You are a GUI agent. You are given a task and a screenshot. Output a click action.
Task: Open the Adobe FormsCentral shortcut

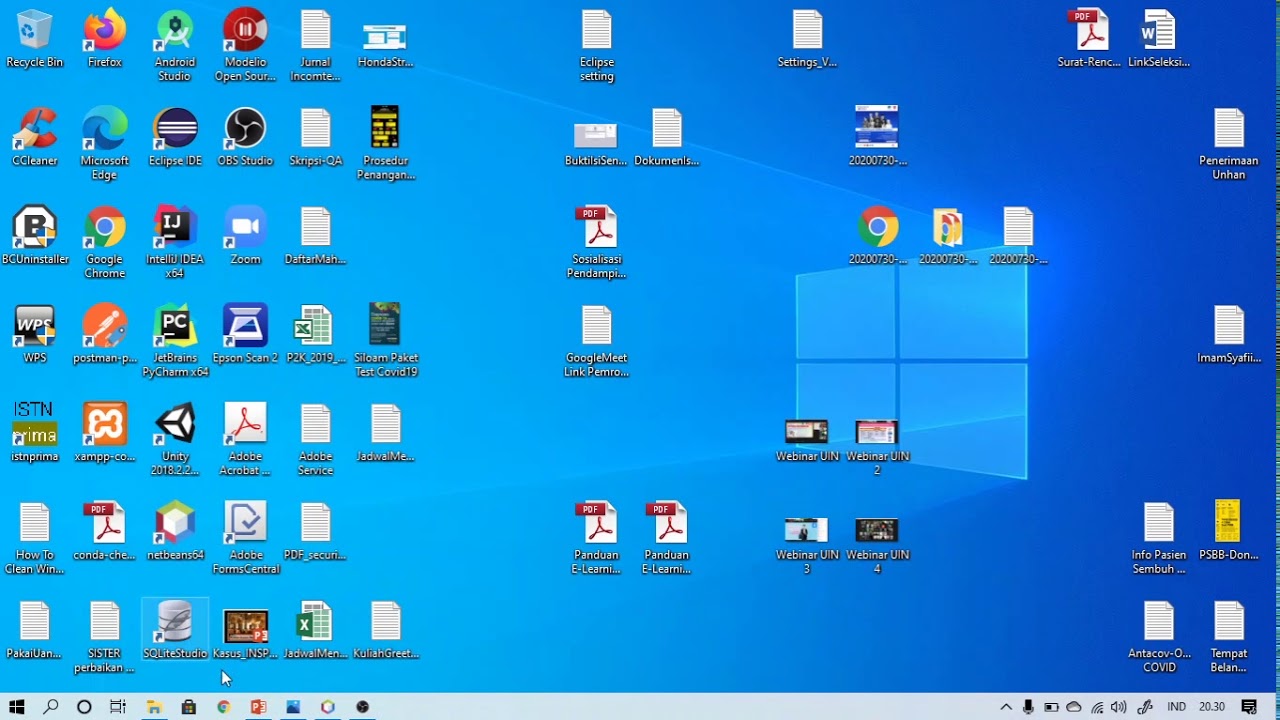(245, 539)
